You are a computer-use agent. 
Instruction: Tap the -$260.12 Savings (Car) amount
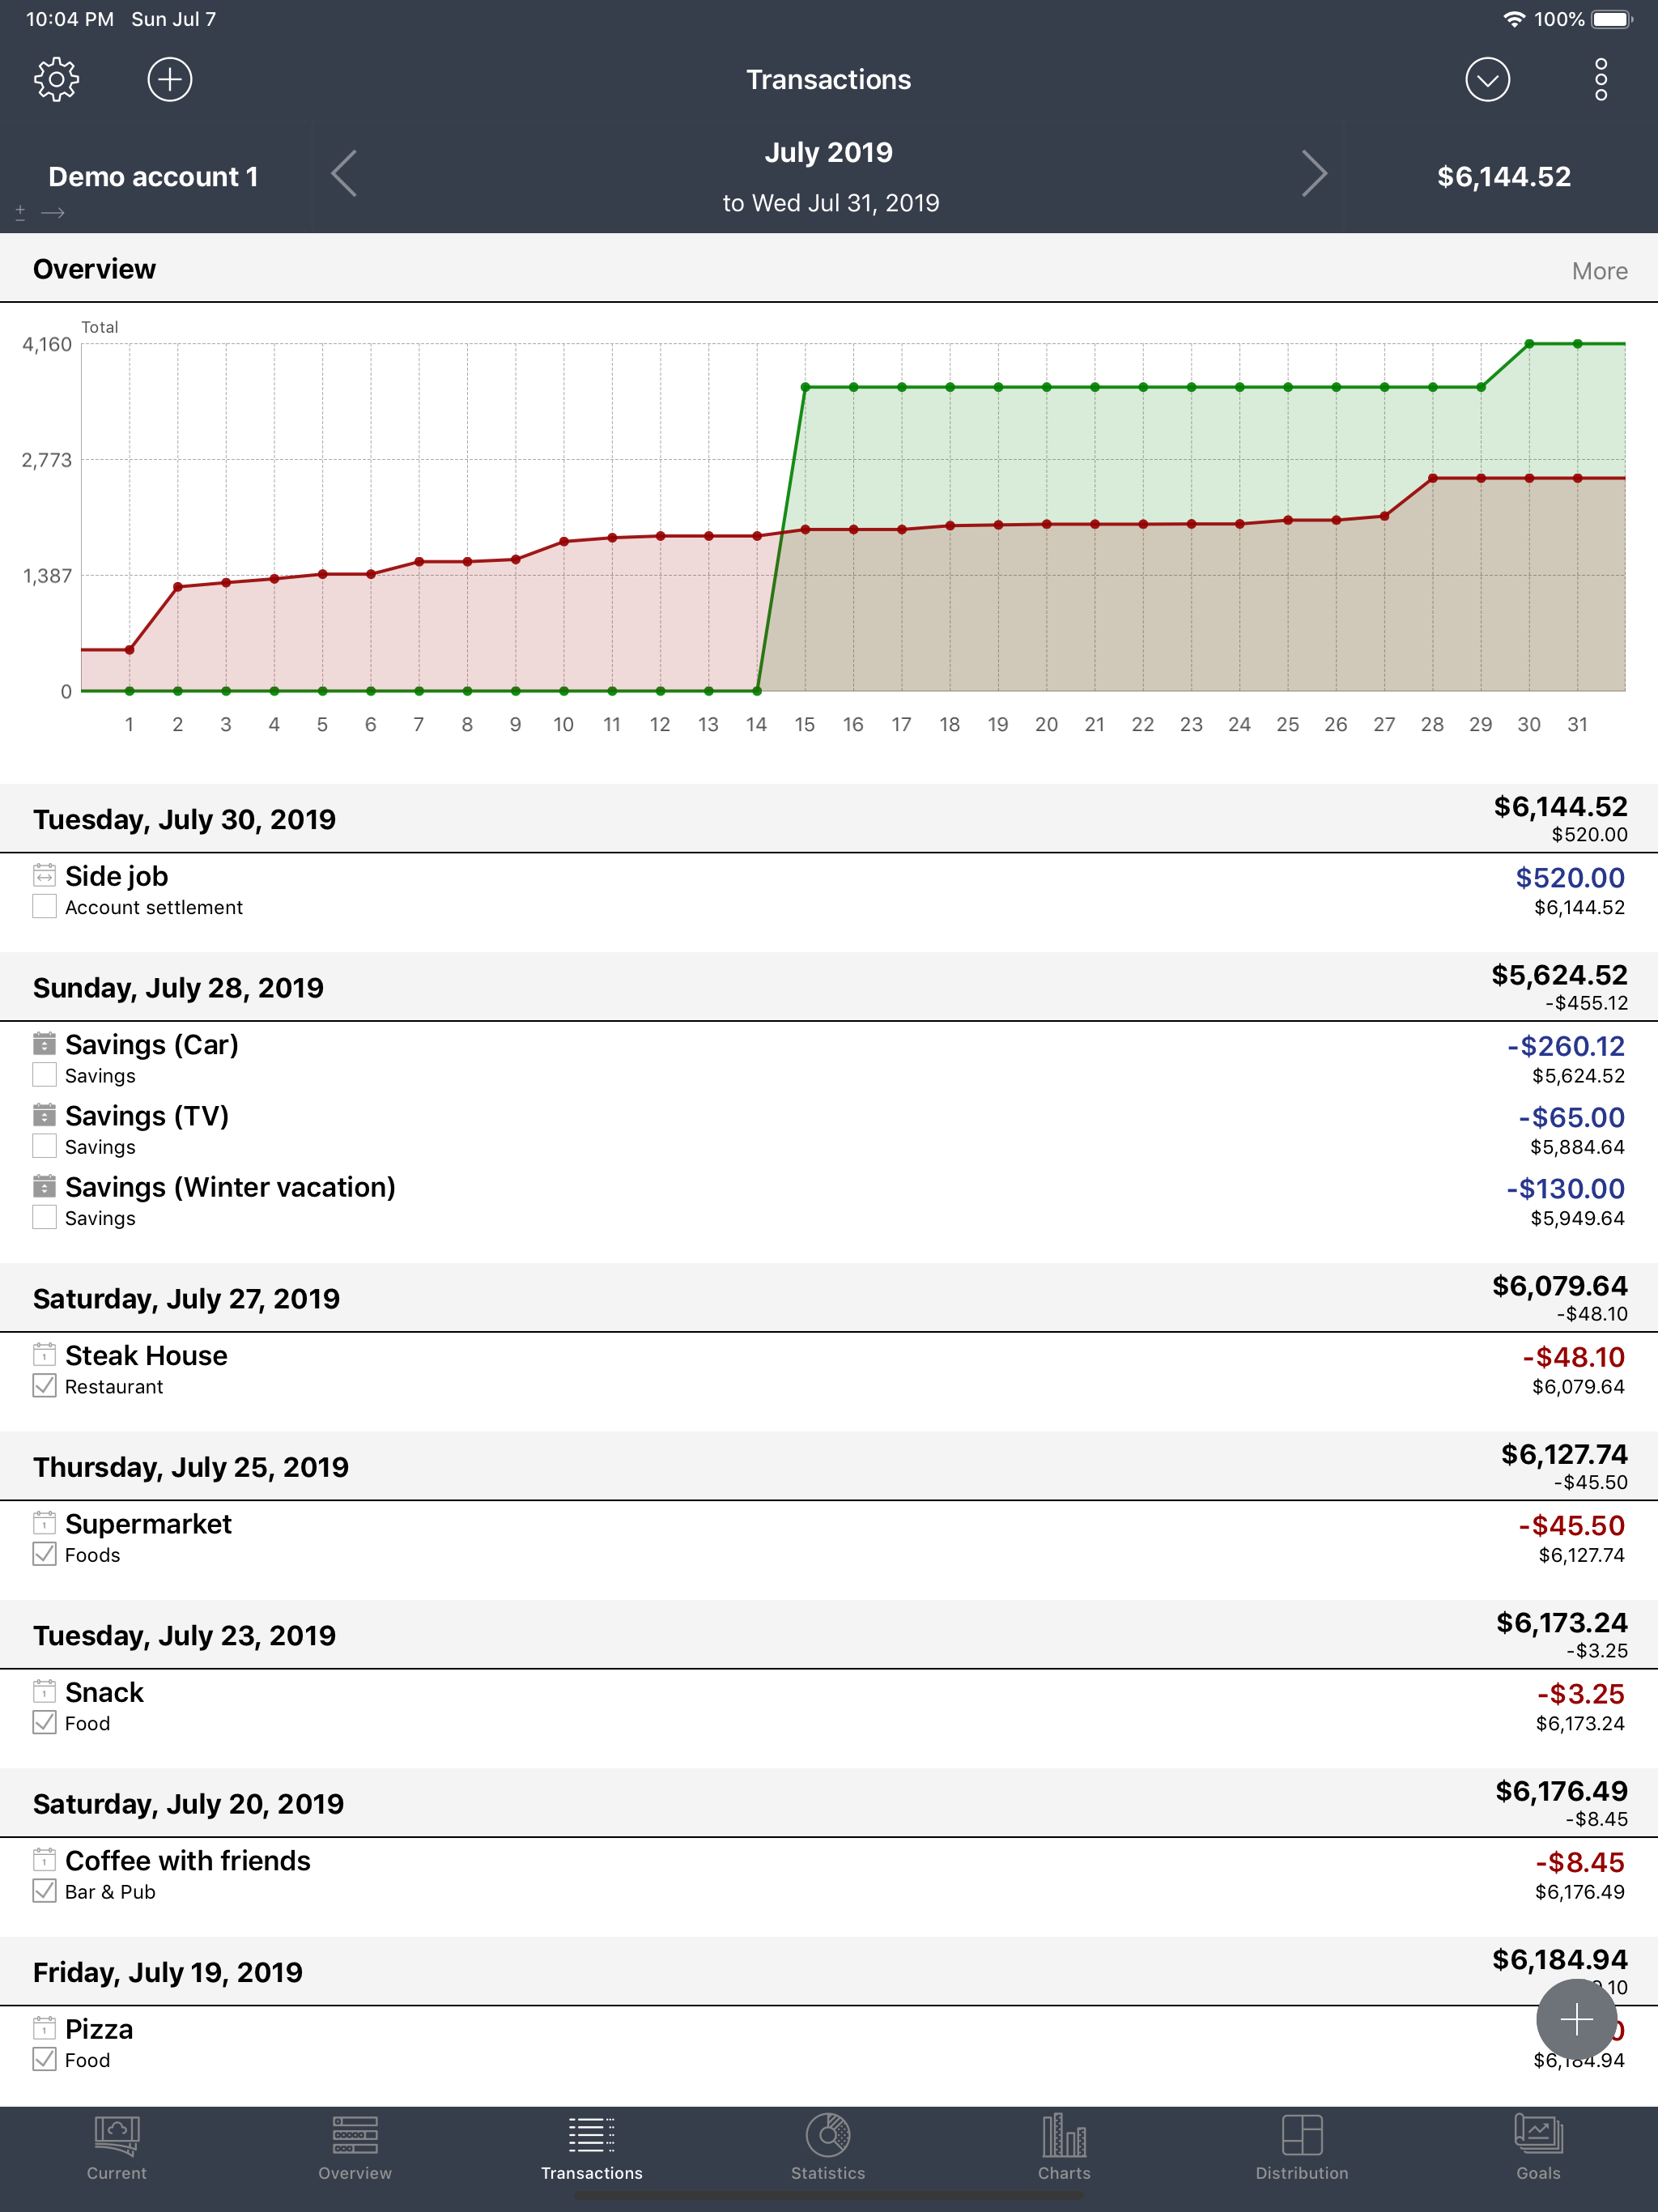point(1566,1046)
